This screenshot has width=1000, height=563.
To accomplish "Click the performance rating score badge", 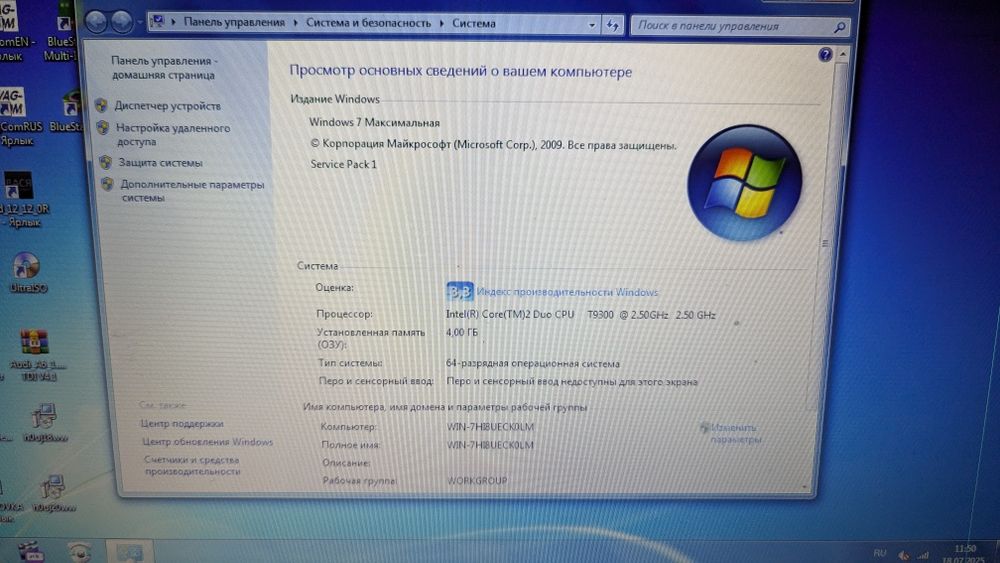I will coord(459,291).
